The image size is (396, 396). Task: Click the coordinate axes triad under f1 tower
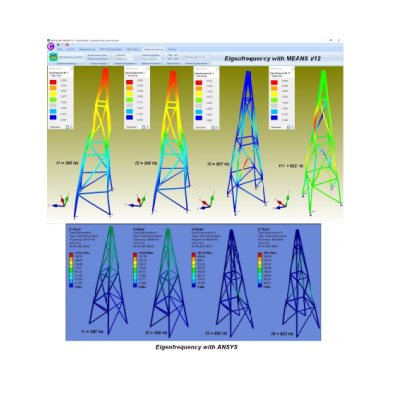61,201
